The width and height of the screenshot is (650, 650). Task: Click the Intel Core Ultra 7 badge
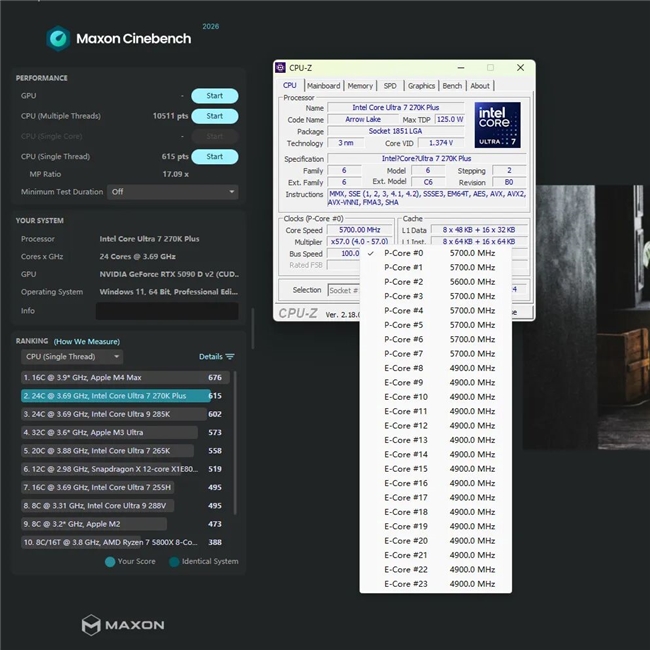coord(497,124)
